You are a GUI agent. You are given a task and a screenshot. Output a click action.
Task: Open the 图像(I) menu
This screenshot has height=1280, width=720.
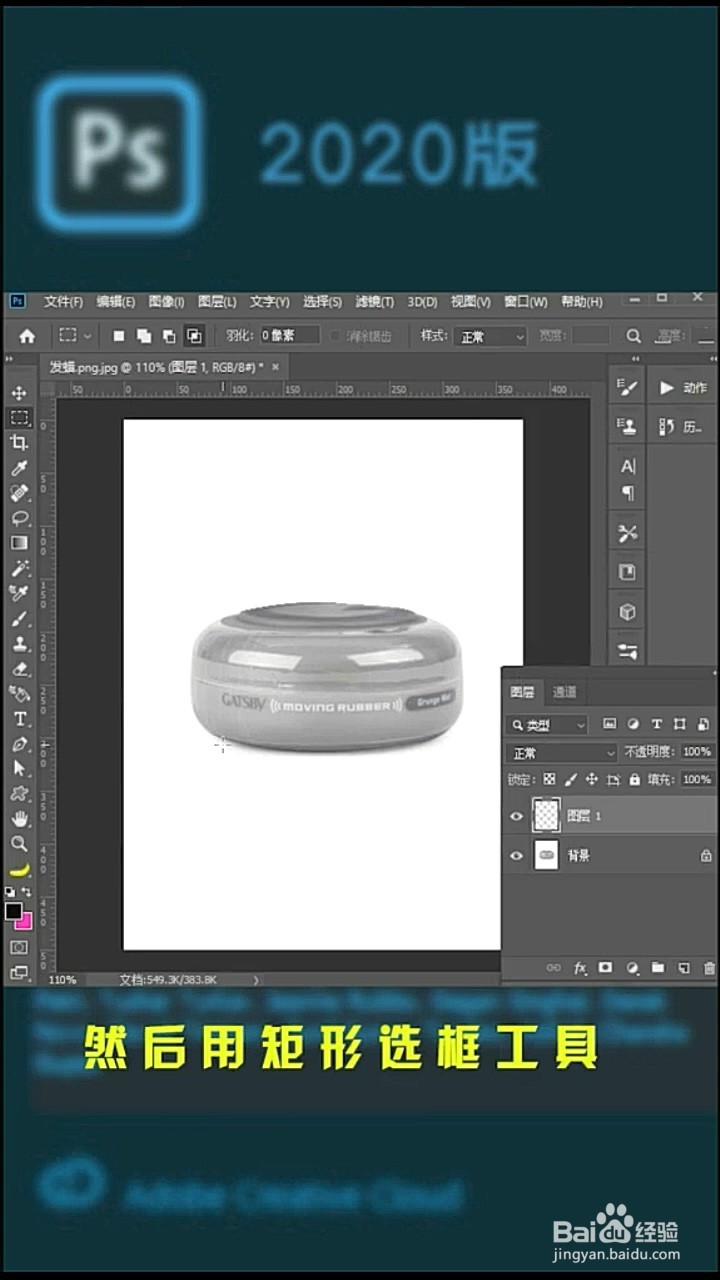(166, 301)
